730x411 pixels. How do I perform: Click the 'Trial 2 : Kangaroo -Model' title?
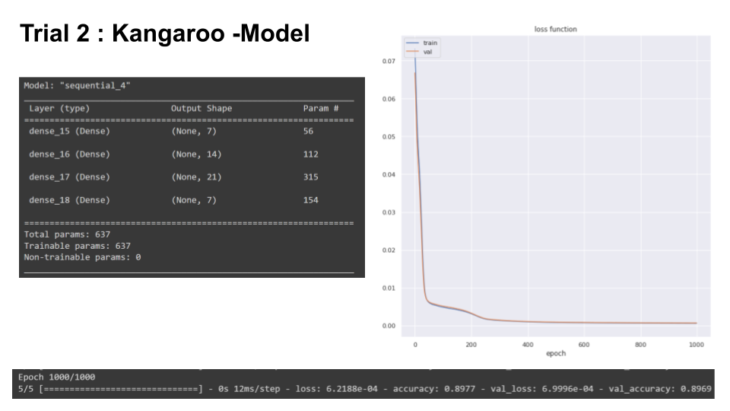(x=165, y=31)
